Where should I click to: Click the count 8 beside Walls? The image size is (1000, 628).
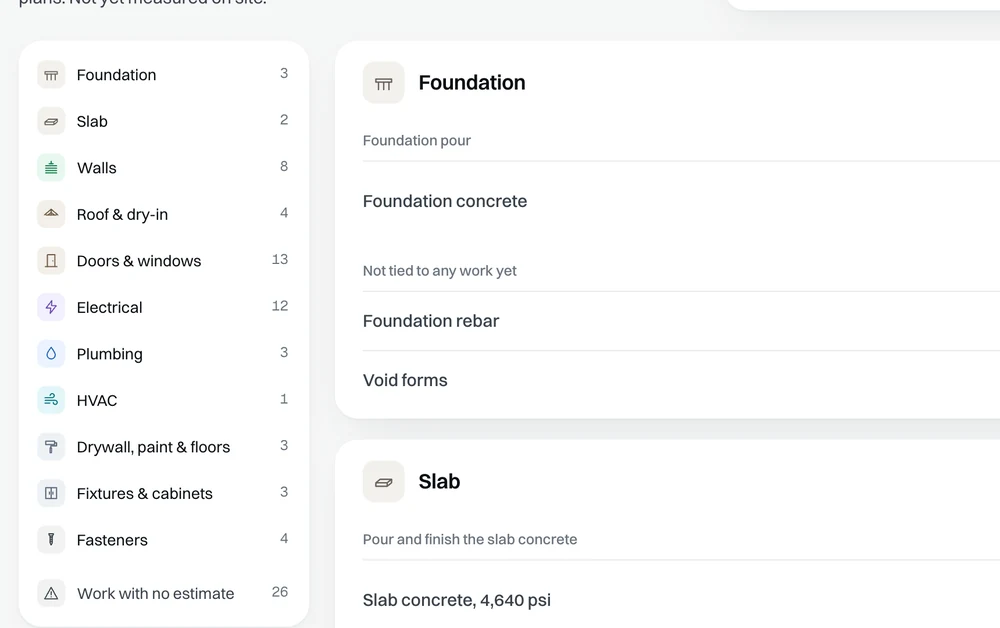[x=284, y=166]
